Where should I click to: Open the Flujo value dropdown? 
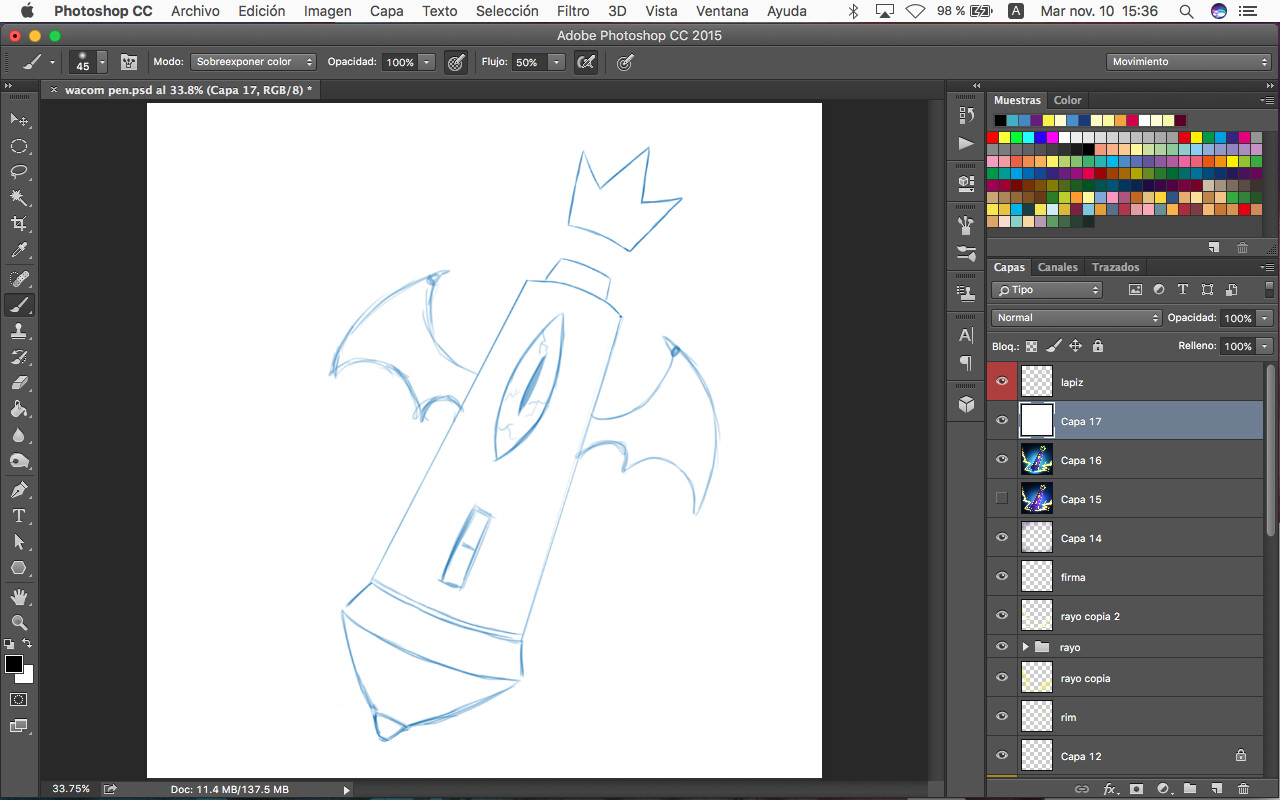(x=557, y=62)
